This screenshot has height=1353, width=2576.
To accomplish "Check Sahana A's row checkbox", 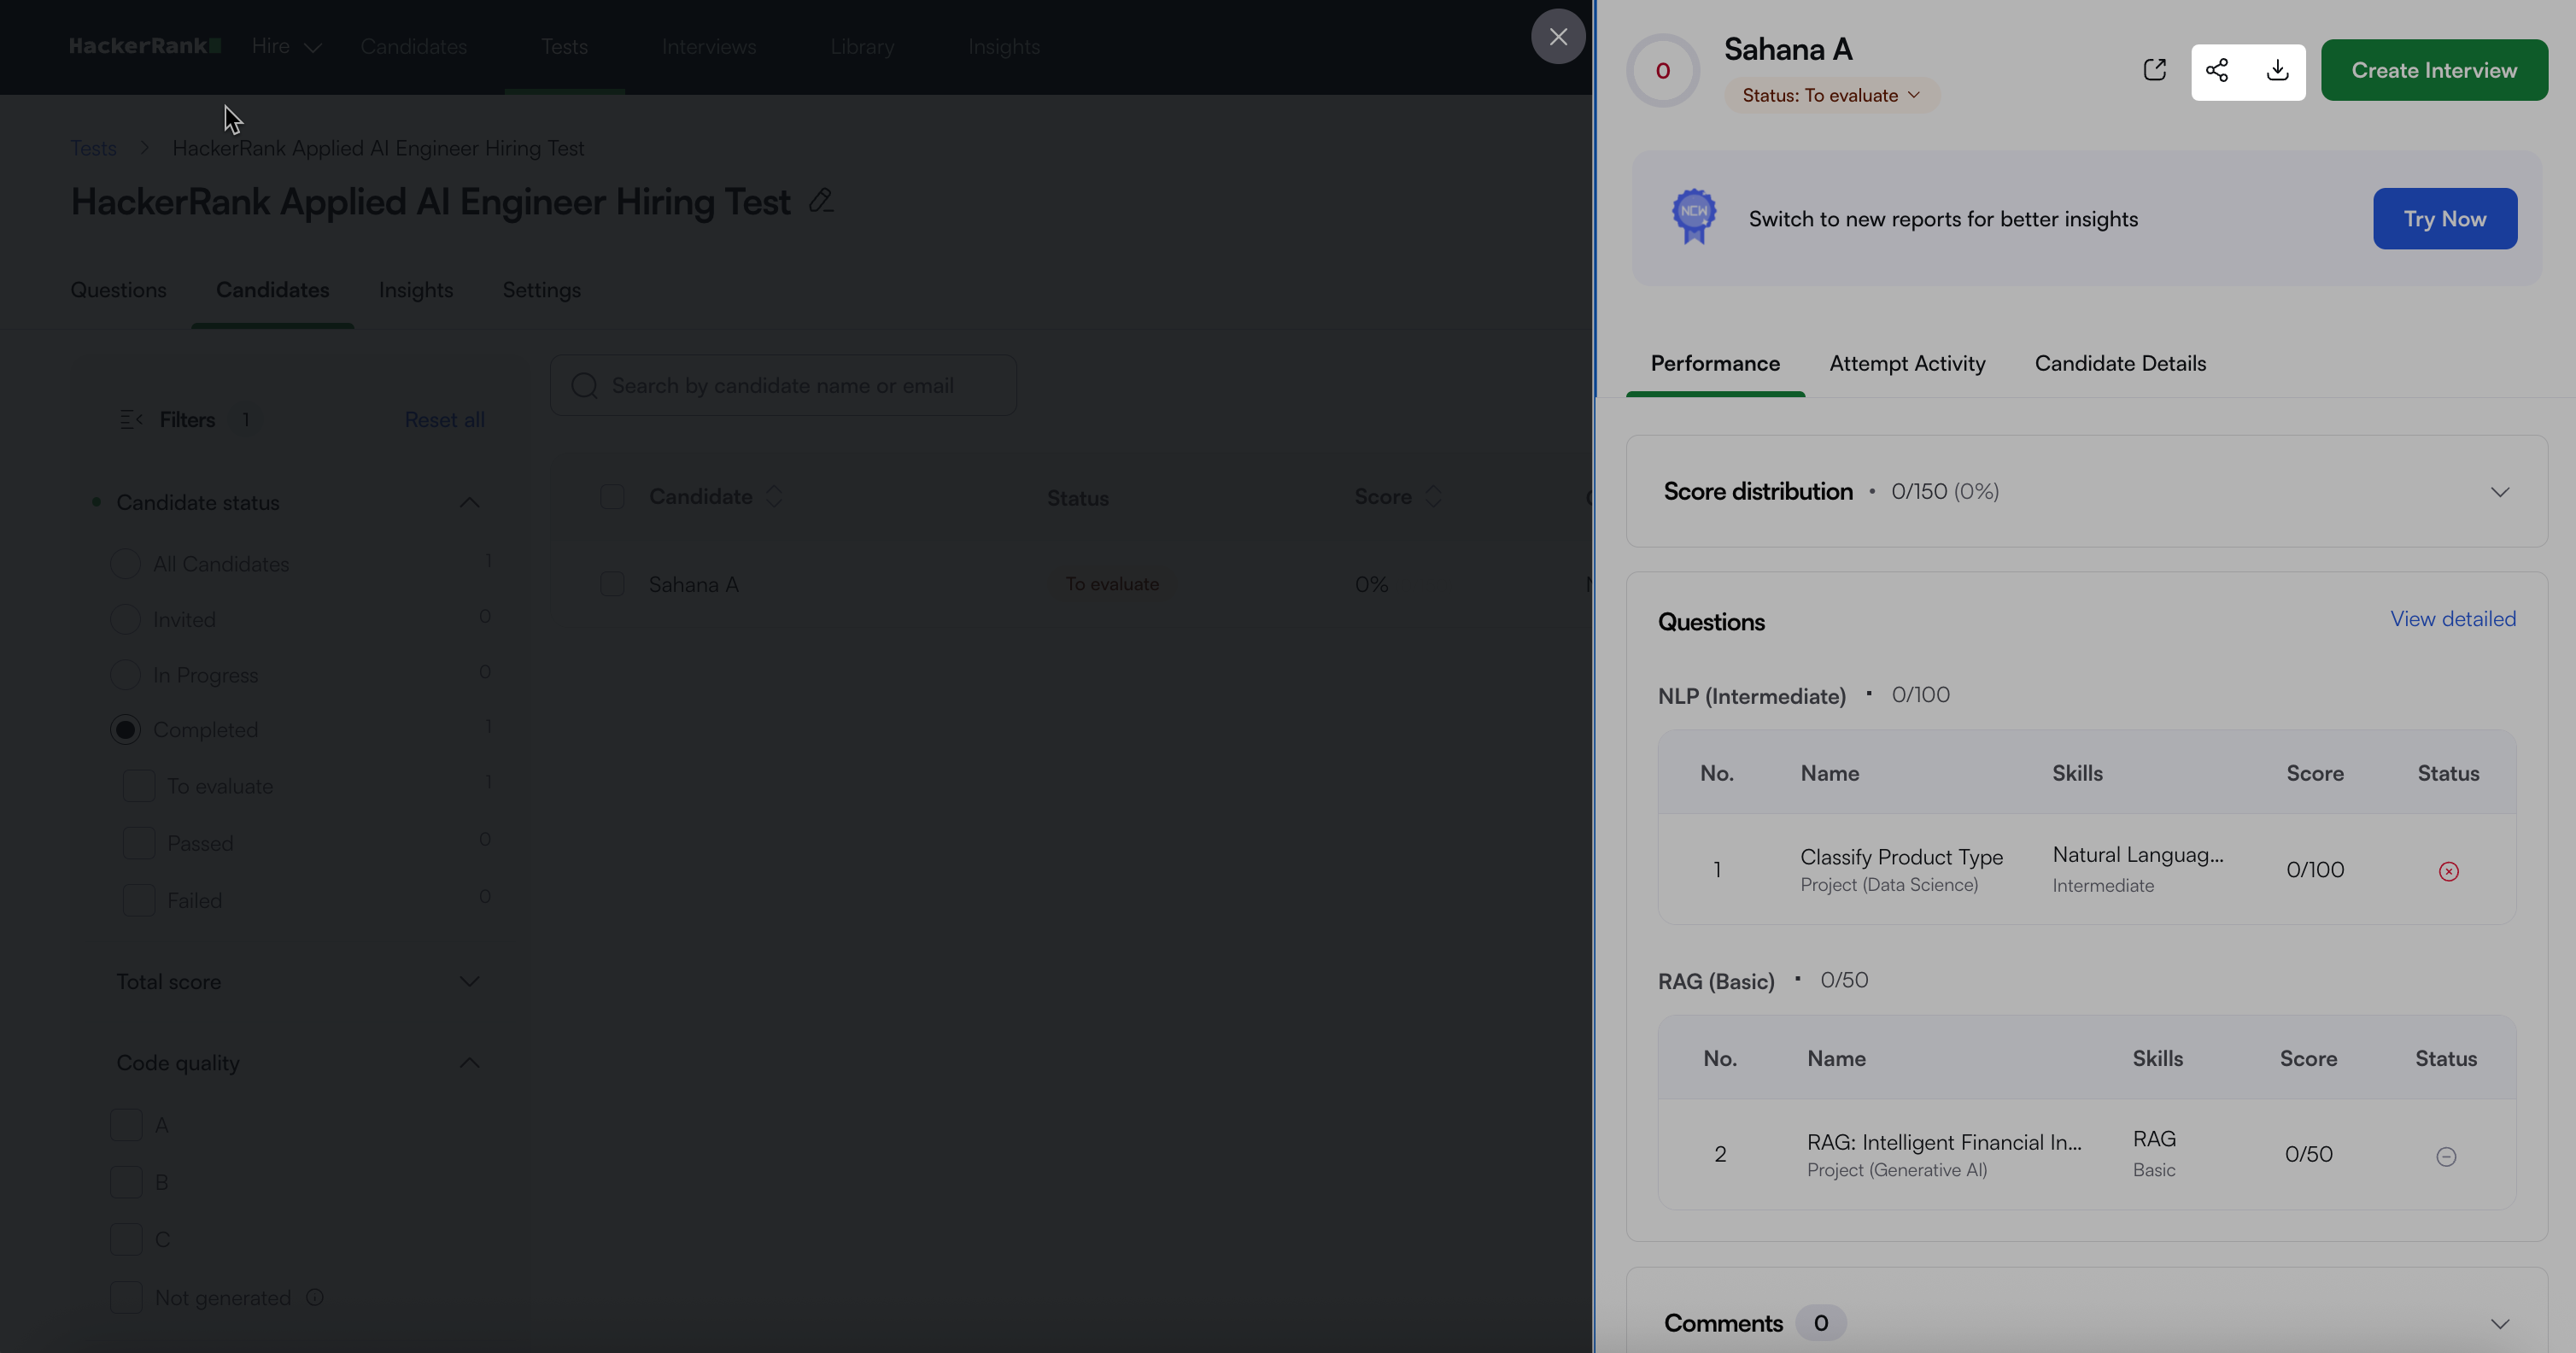I will click(612, 584).
